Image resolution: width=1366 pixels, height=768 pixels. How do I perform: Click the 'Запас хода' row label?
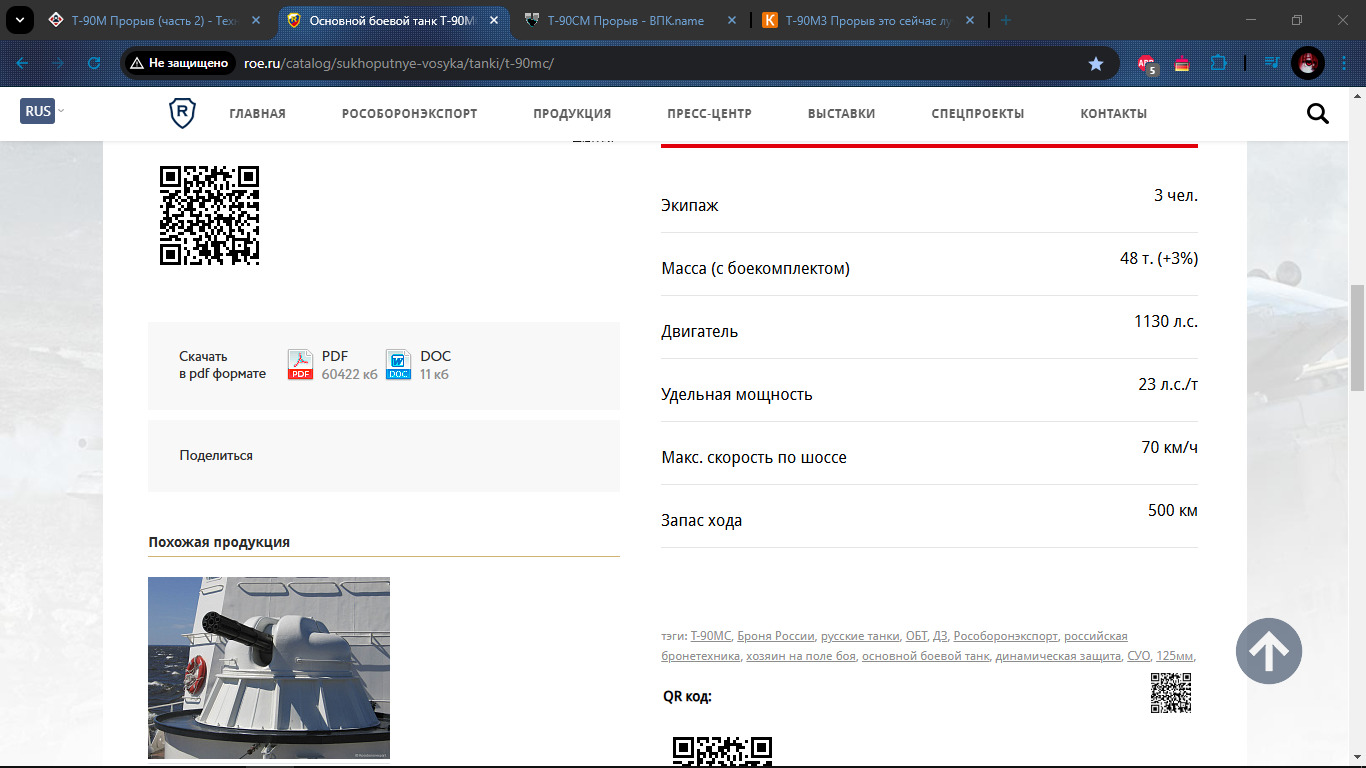click(702, 520)
